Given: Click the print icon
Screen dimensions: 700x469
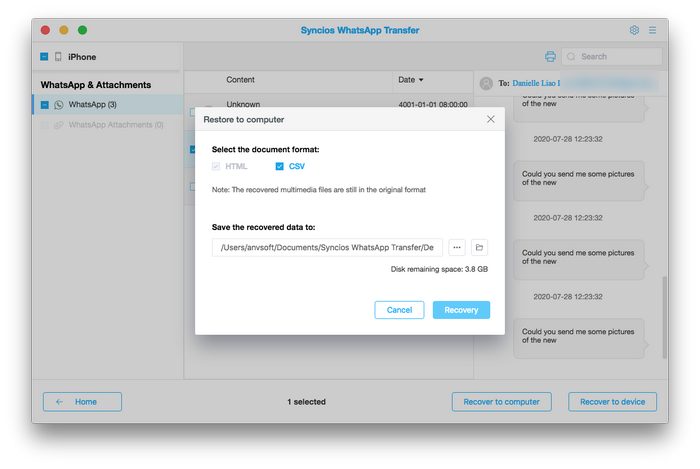Looking at the screenshot, I should [550, 56].
